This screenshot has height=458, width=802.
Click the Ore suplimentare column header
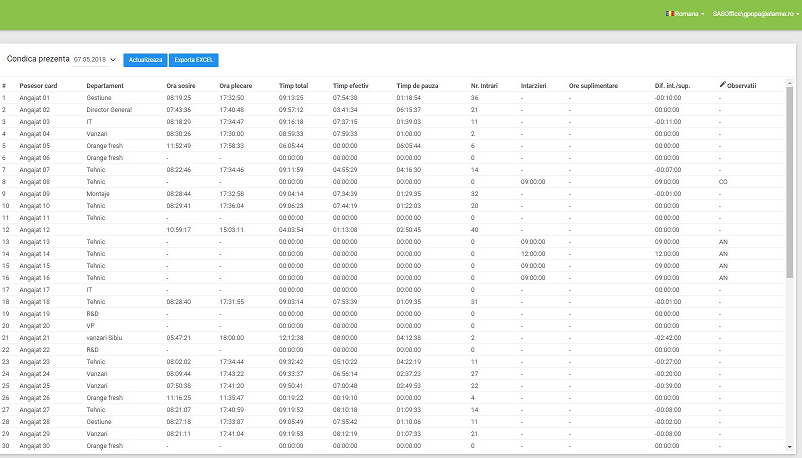pos(593,86)
